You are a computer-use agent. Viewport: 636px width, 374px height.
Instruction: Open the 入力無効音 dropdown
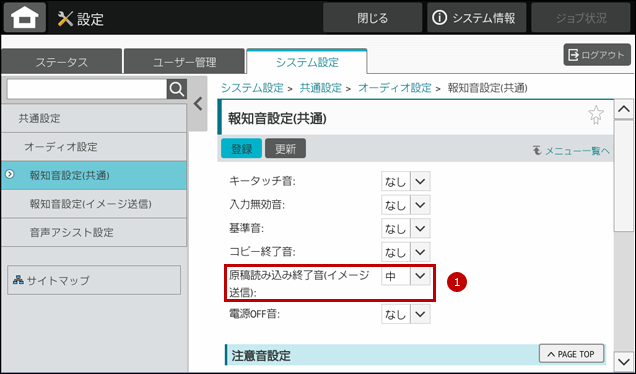tap(406, 205)
